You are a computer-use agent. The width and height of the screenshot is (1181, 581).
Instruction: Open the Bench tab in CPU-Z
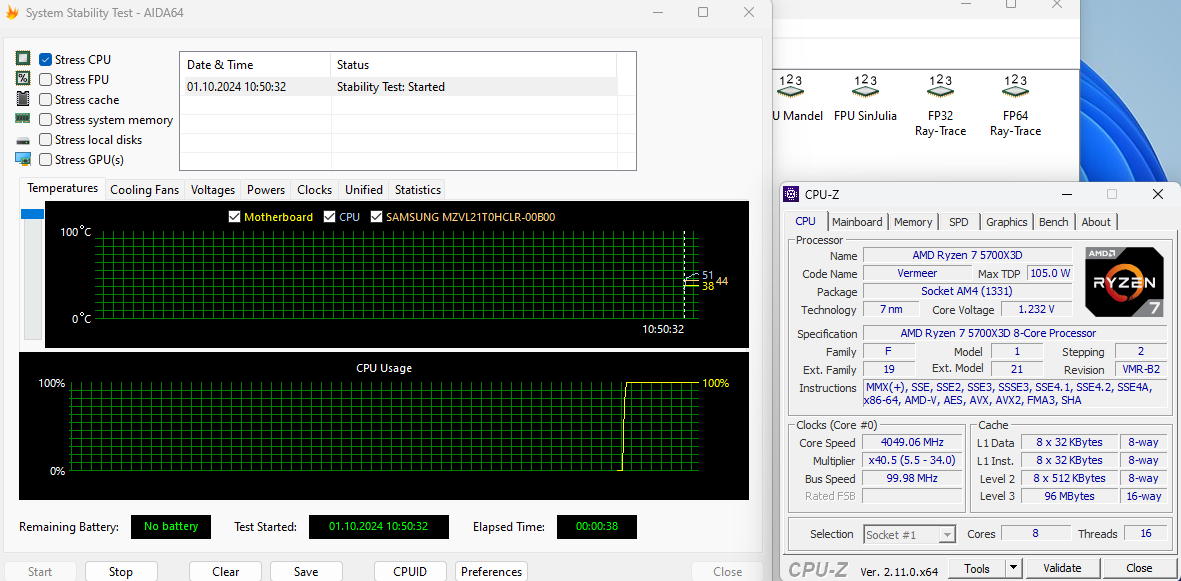[x=1053, y=222]
